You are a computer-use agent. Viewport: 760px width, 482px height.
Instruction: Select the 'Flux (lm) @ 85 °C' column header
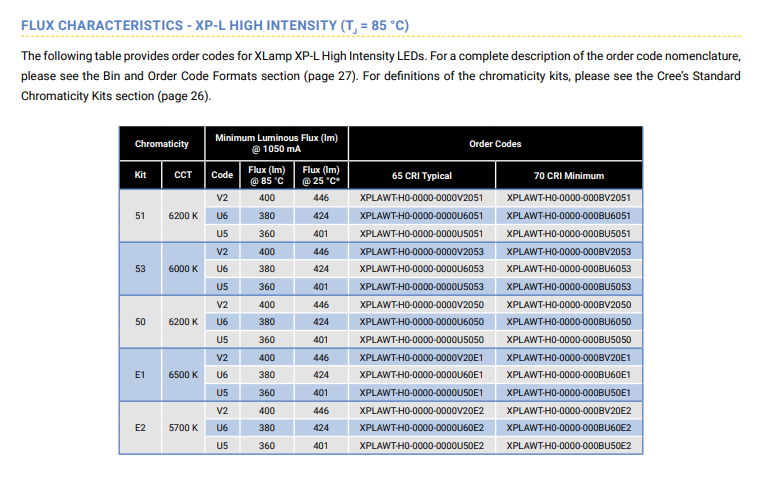267,176
